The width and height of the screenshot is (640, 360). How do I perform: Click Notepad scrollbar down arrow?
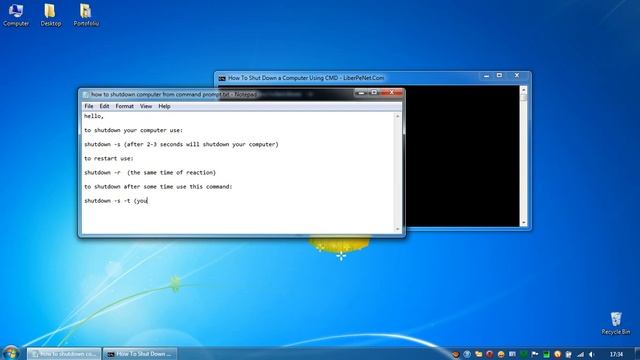pos(398,229)
